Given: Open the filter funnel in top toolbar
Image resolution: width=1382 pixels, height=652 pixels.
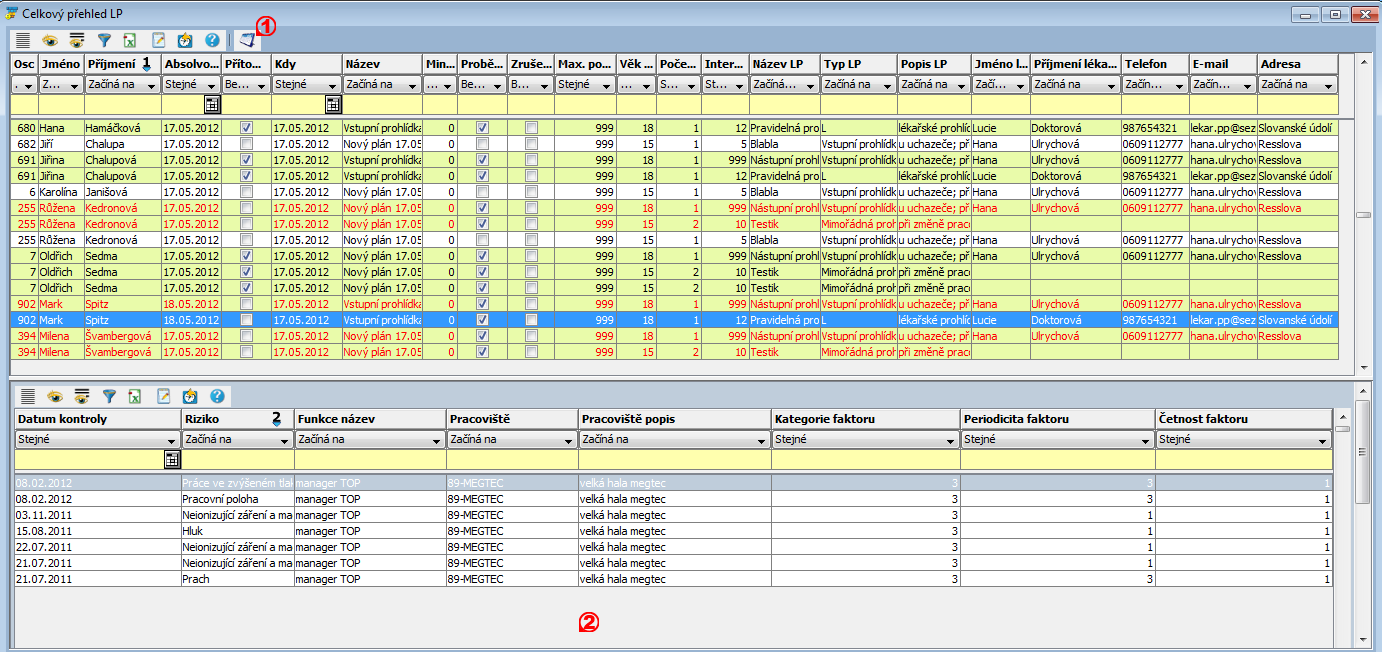Looking at the screenshot, I should (104, 41).
